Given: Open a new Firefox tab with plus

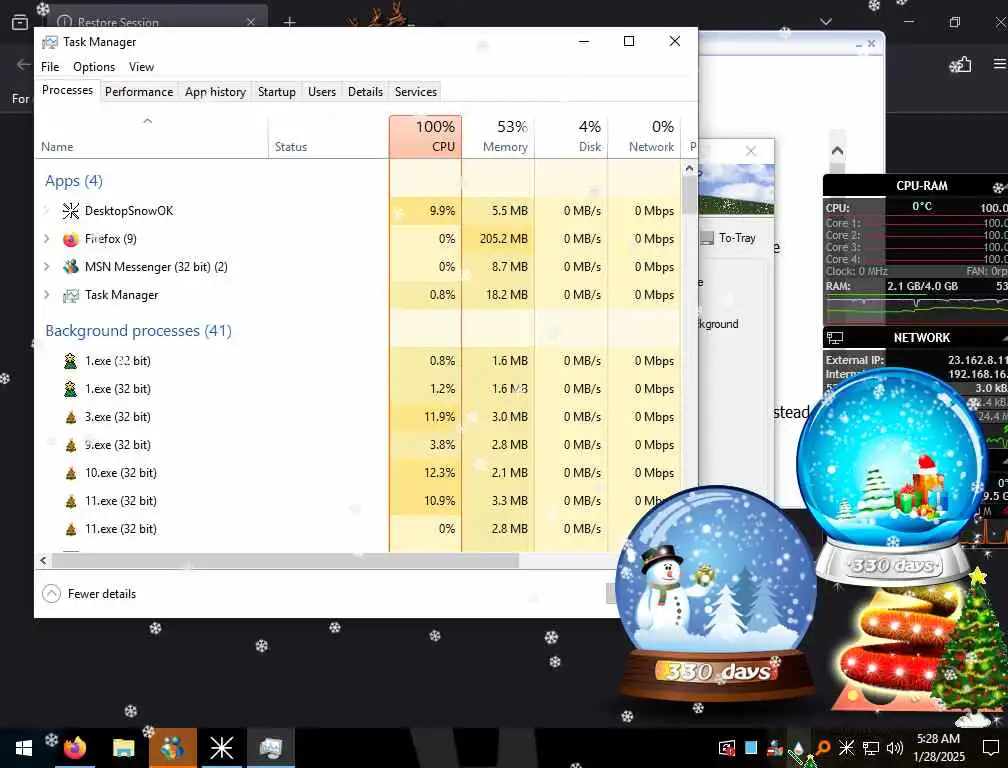Looking at the screenshot, I should [290, 22].
